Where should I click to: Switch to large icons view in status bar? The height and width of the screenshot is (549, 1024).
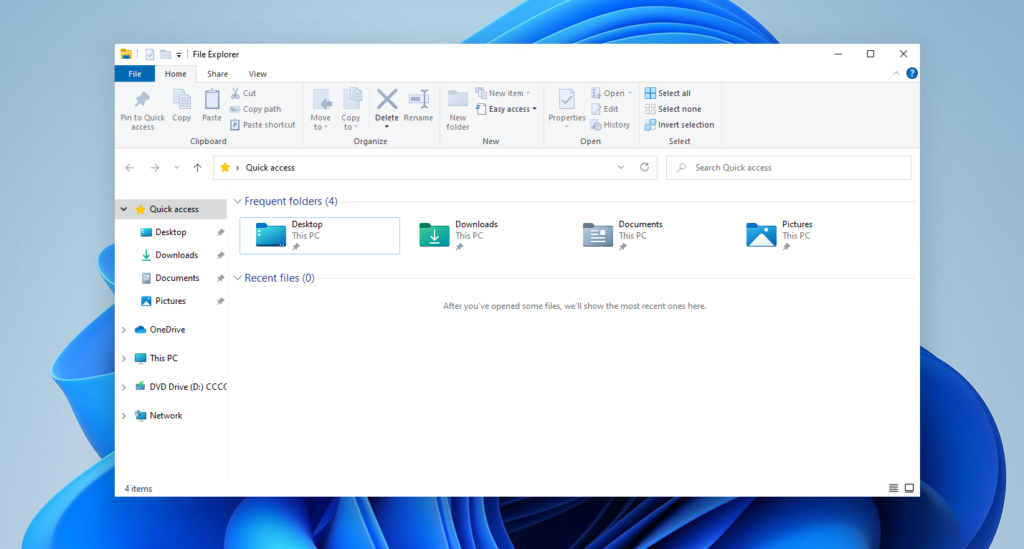point(909,488)
